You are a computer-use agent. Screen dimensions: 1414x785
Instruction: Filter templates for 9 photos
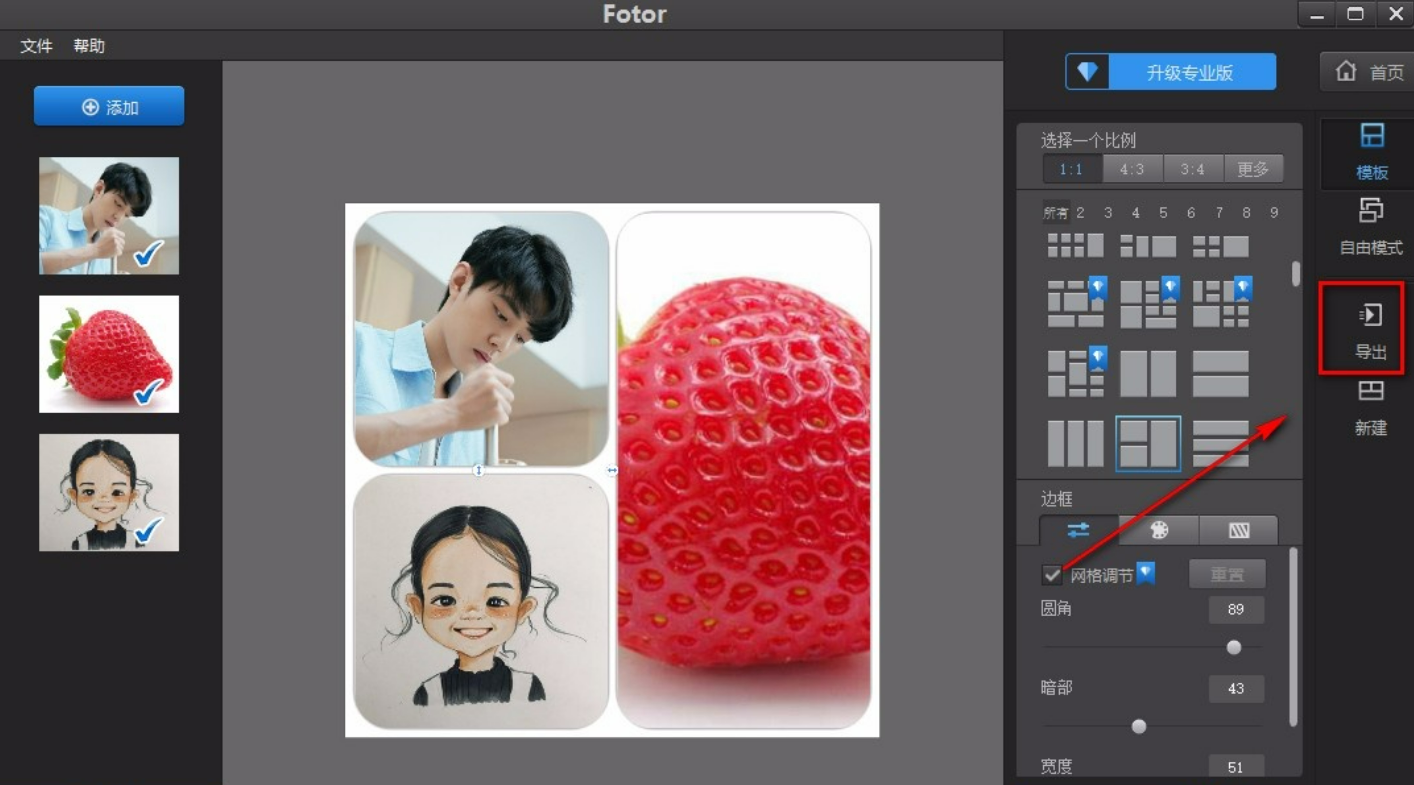click(x=1274, y=212)
